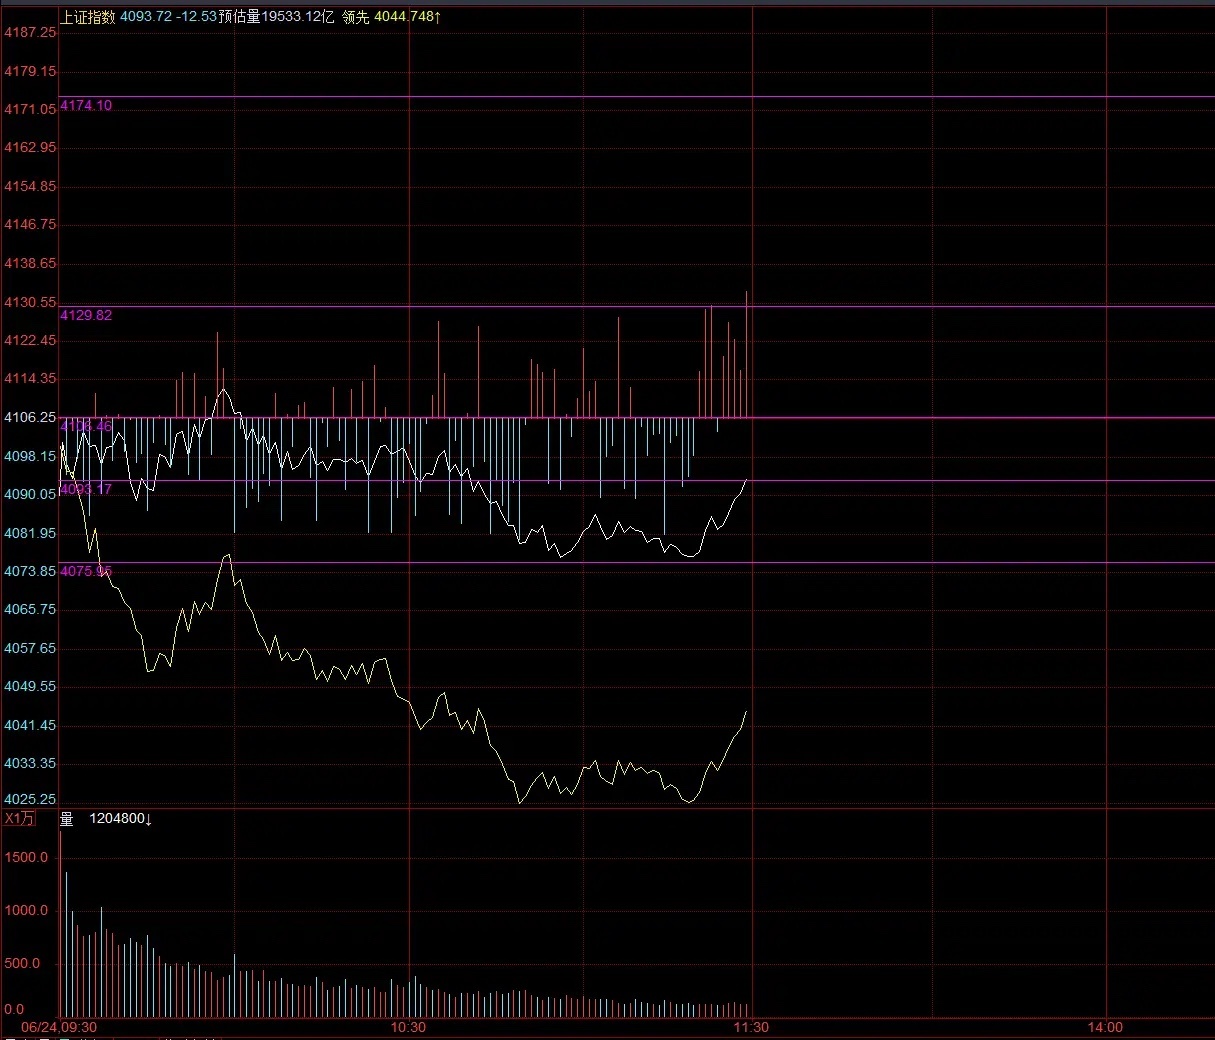This screenshot has height=1040, width=1215.
Task: Click the 4090.05 price axis label
Action: point(30,494)
